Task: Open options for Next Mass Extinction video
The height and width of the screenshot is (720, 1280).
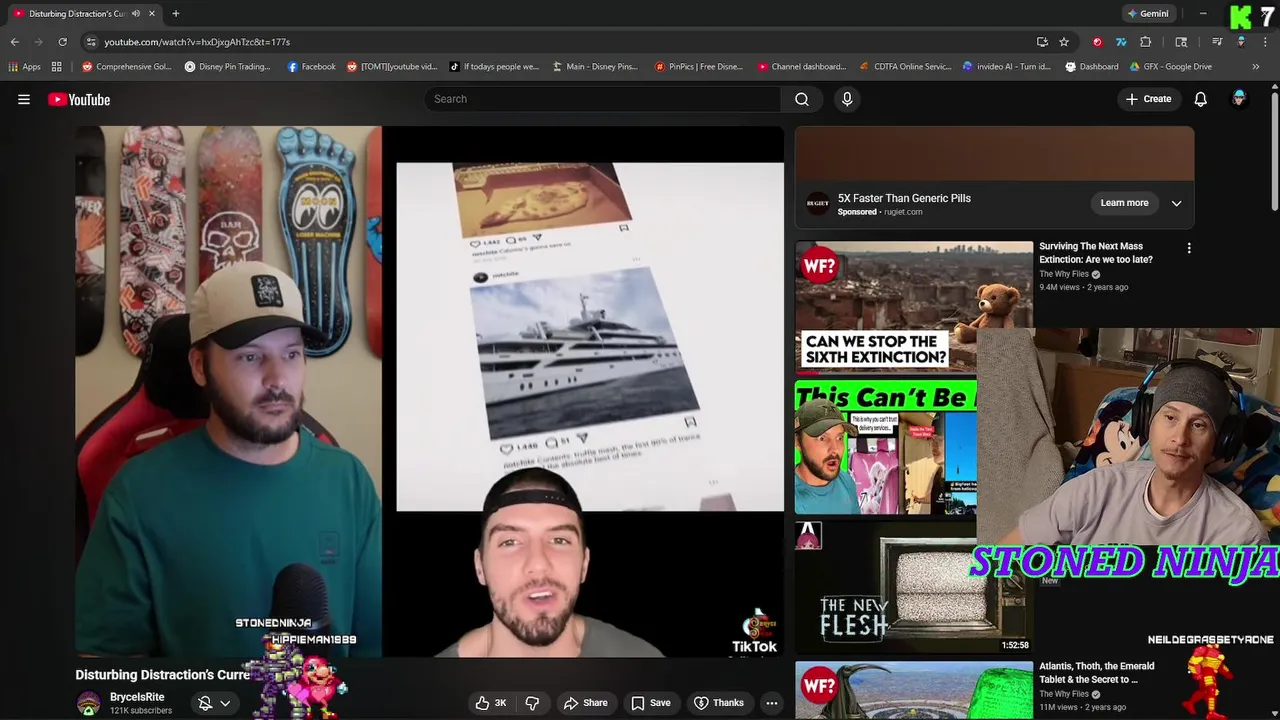Action: pyautogui.click(x=1189, y=248)
